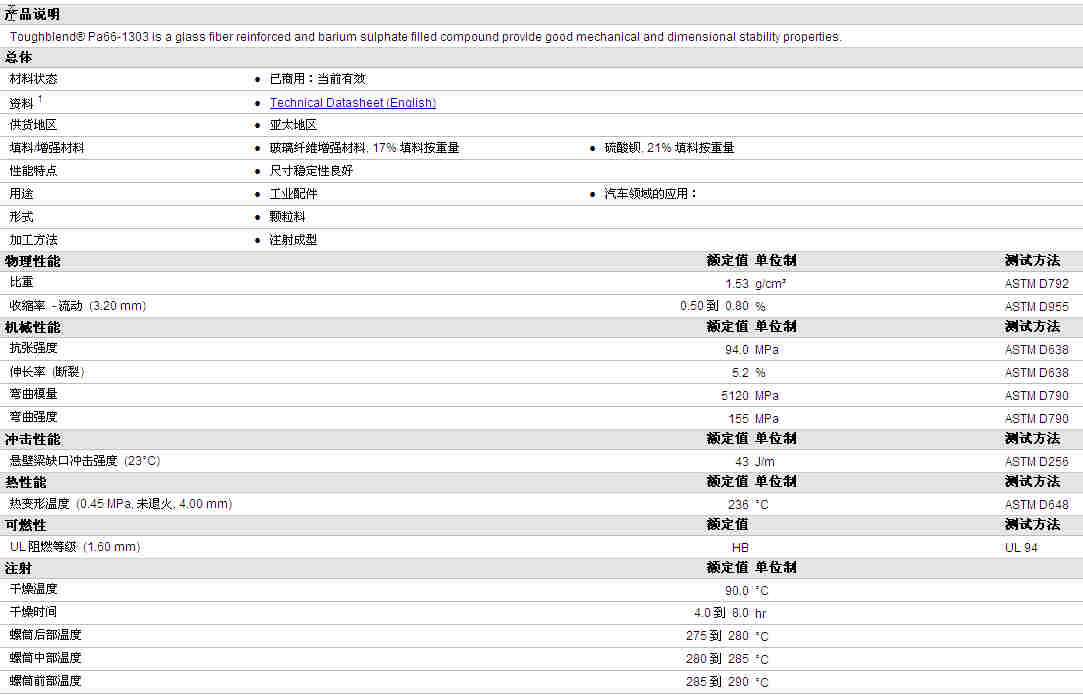Click the 热性能 section header
The height and width of the screenshot is (698, 1083).
[26, 483]
